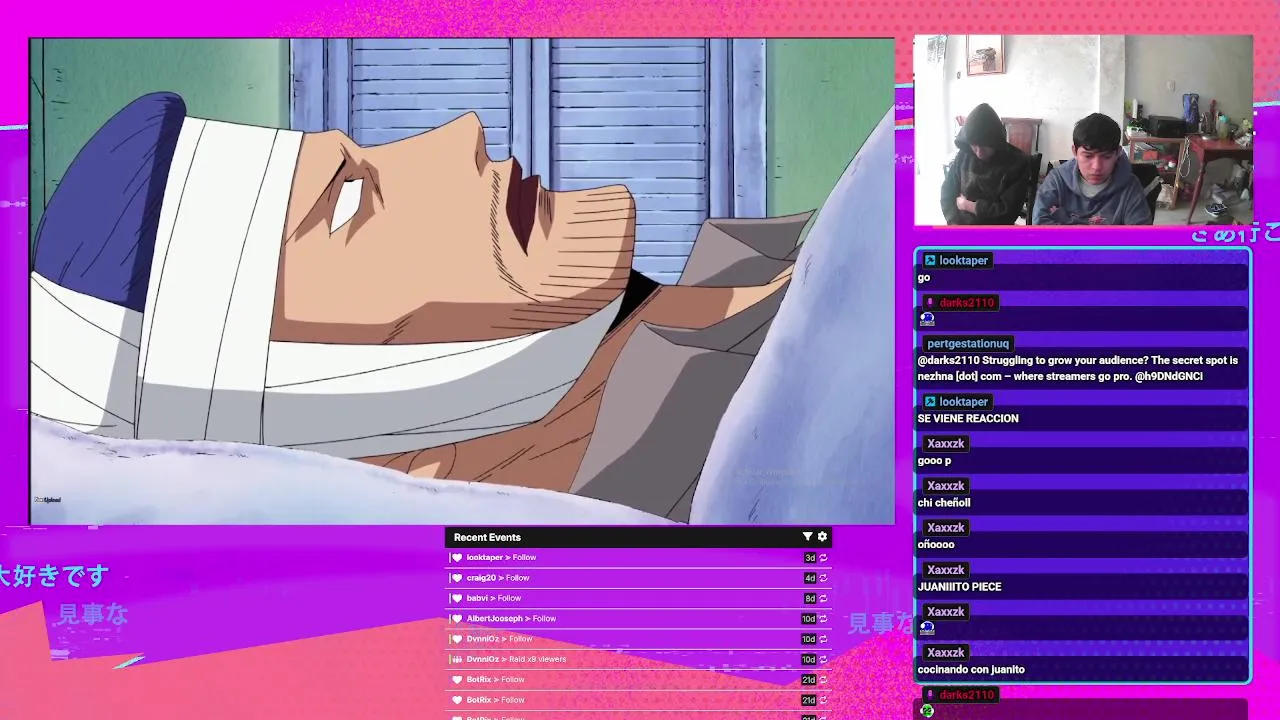The image size is (1280, 720).
Task: Click the Xaxxzk name above 'gooo p'
Action: 945,443
